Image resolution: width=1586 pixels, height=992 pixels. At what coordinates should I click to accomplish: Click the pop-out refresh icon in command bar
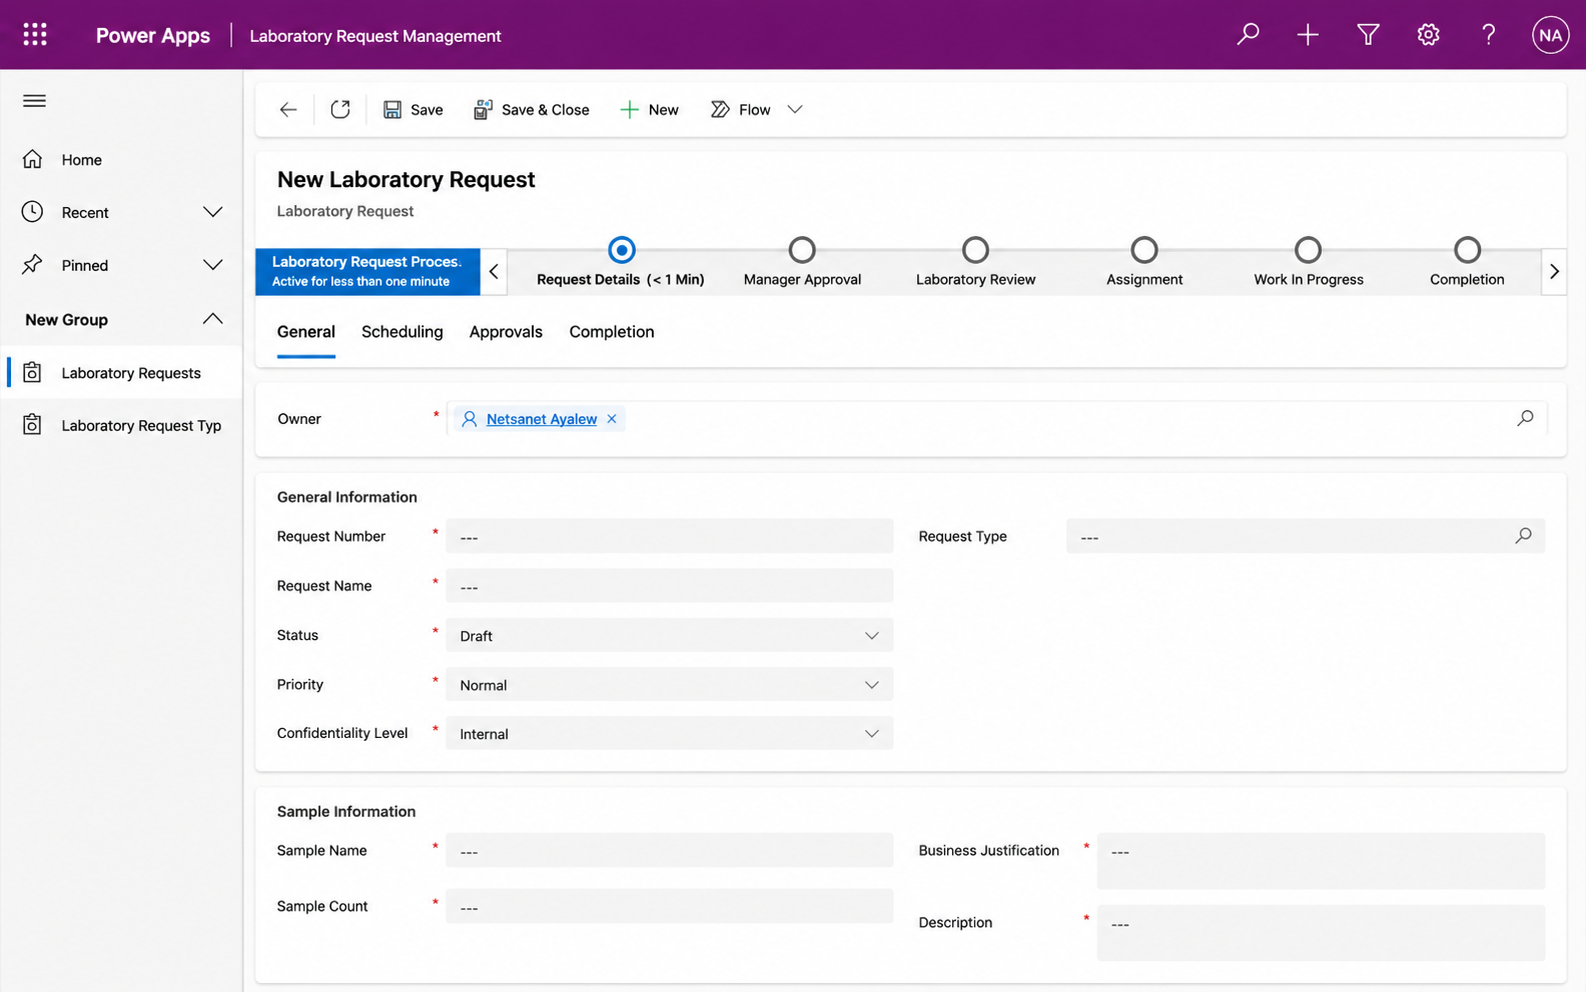coord(340,110)
